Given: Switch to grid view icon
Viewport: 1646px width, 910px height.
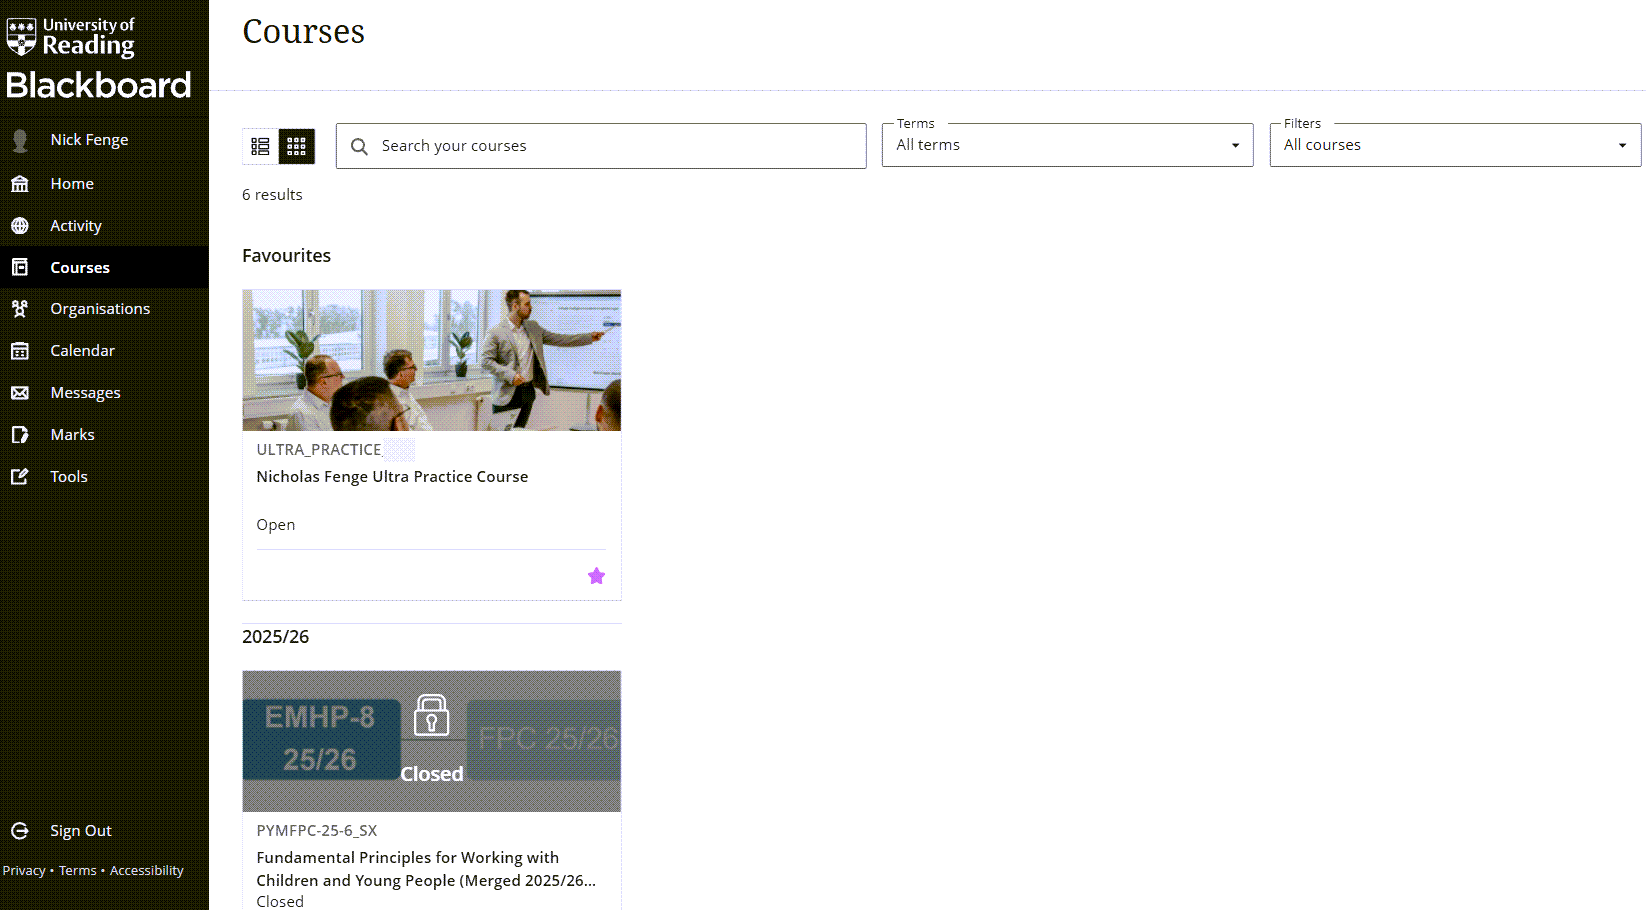Looking at the screenshot, I should (296, 146).
